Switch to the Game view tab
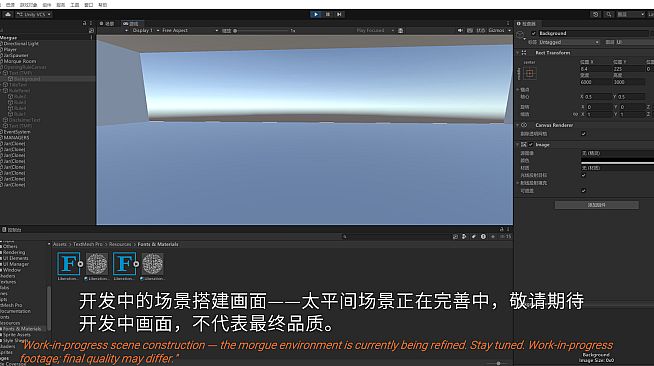Screen dimensions: 654x366 click(x=131, y=24)
